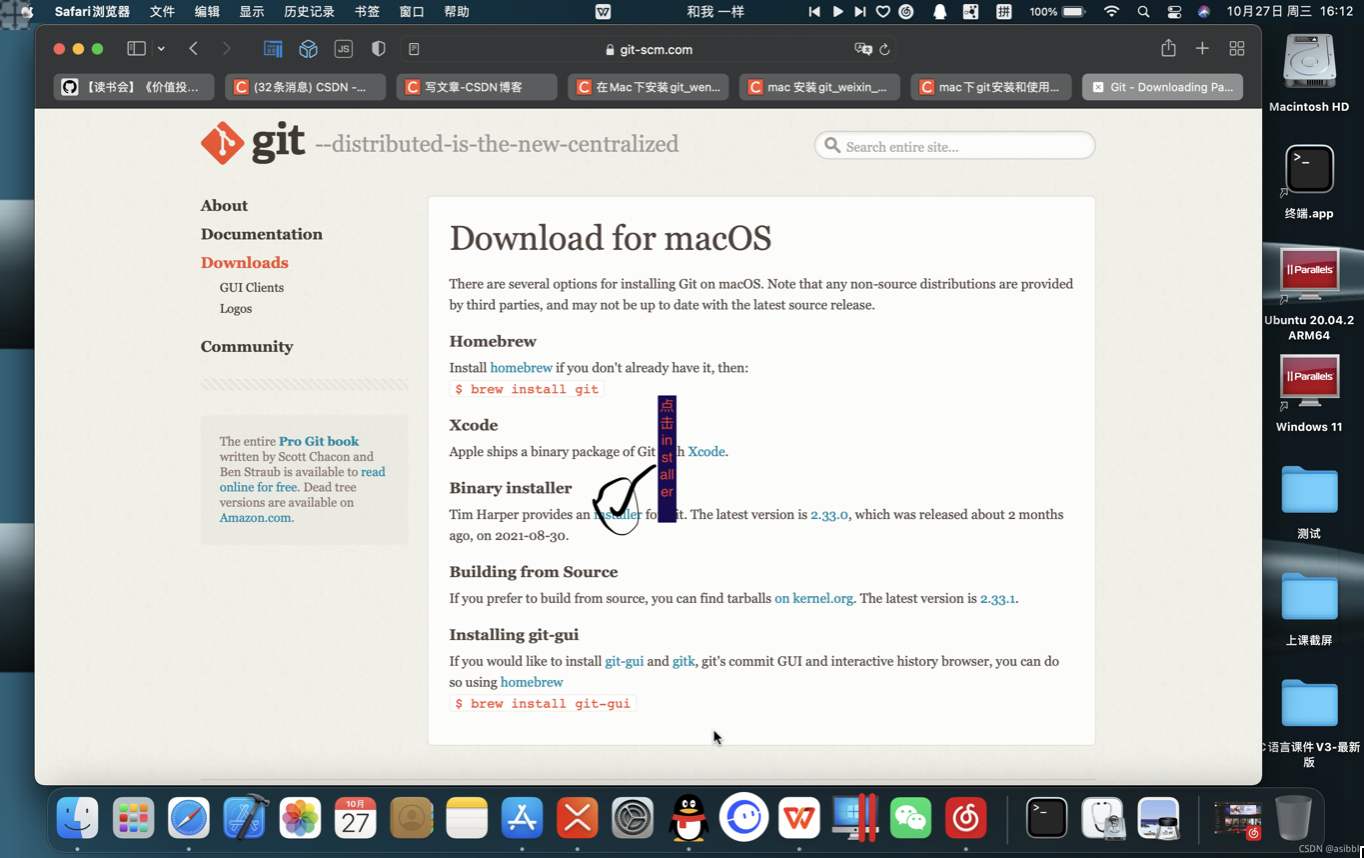
Task: Click the git logo on the page
Action: 252,143
